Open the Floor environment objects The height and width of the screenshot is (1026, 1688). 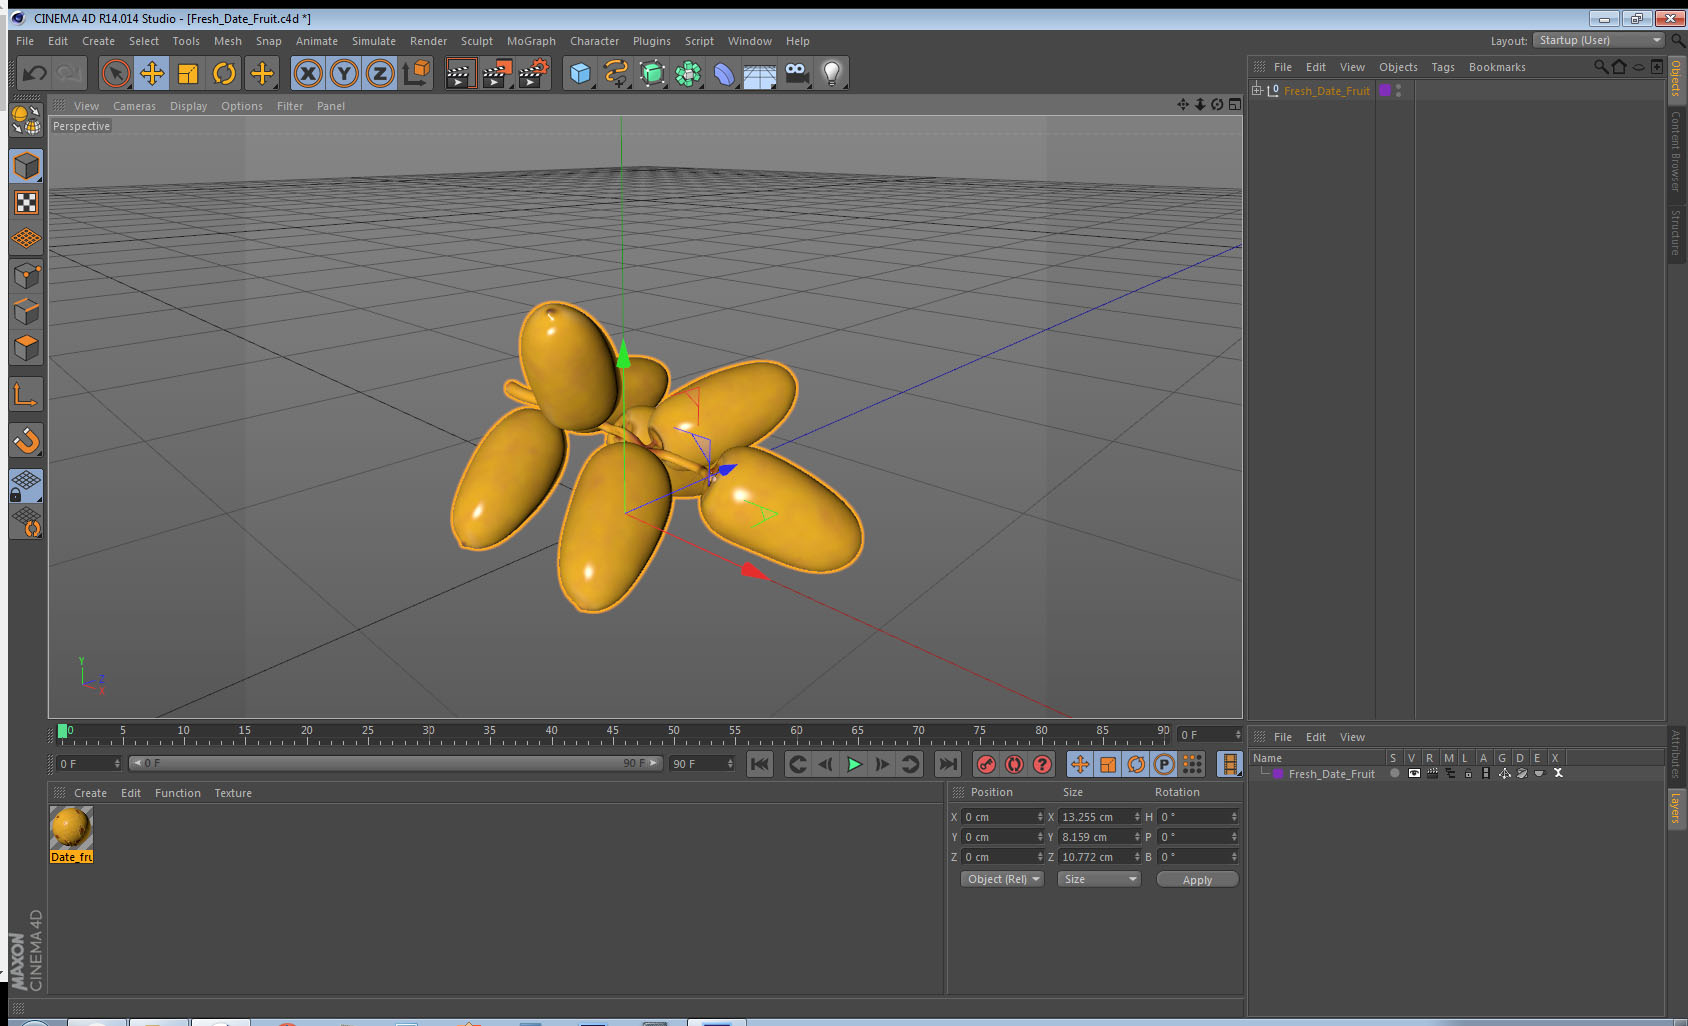point(760,73)
